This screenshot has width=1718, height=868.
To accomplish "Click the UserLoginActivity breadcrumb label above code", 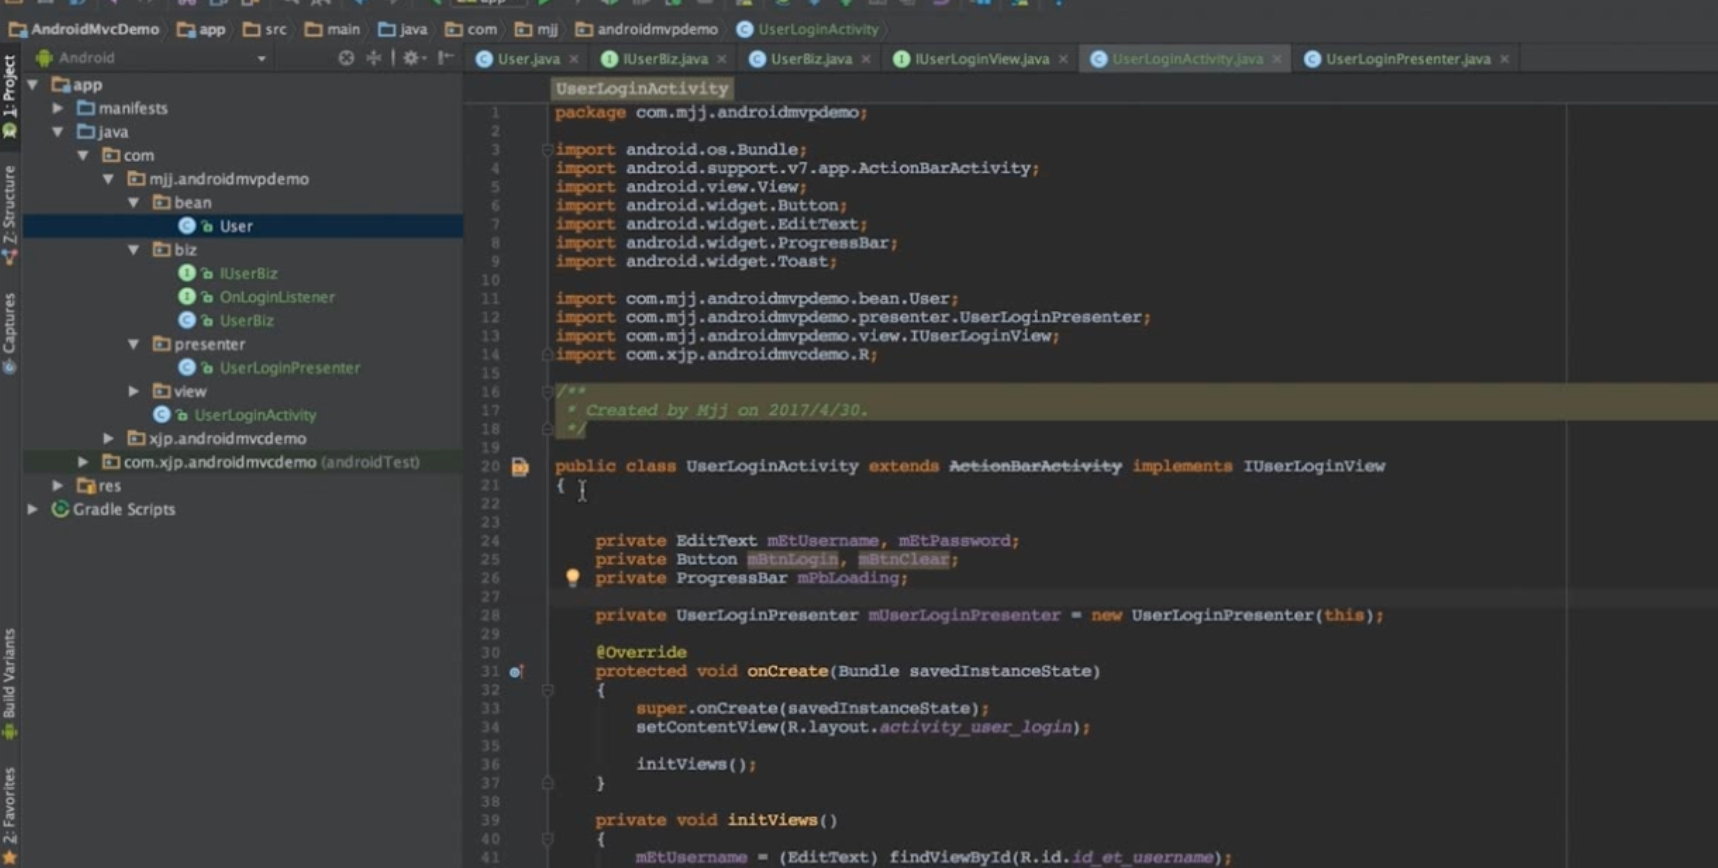I will tap(642, 88).
